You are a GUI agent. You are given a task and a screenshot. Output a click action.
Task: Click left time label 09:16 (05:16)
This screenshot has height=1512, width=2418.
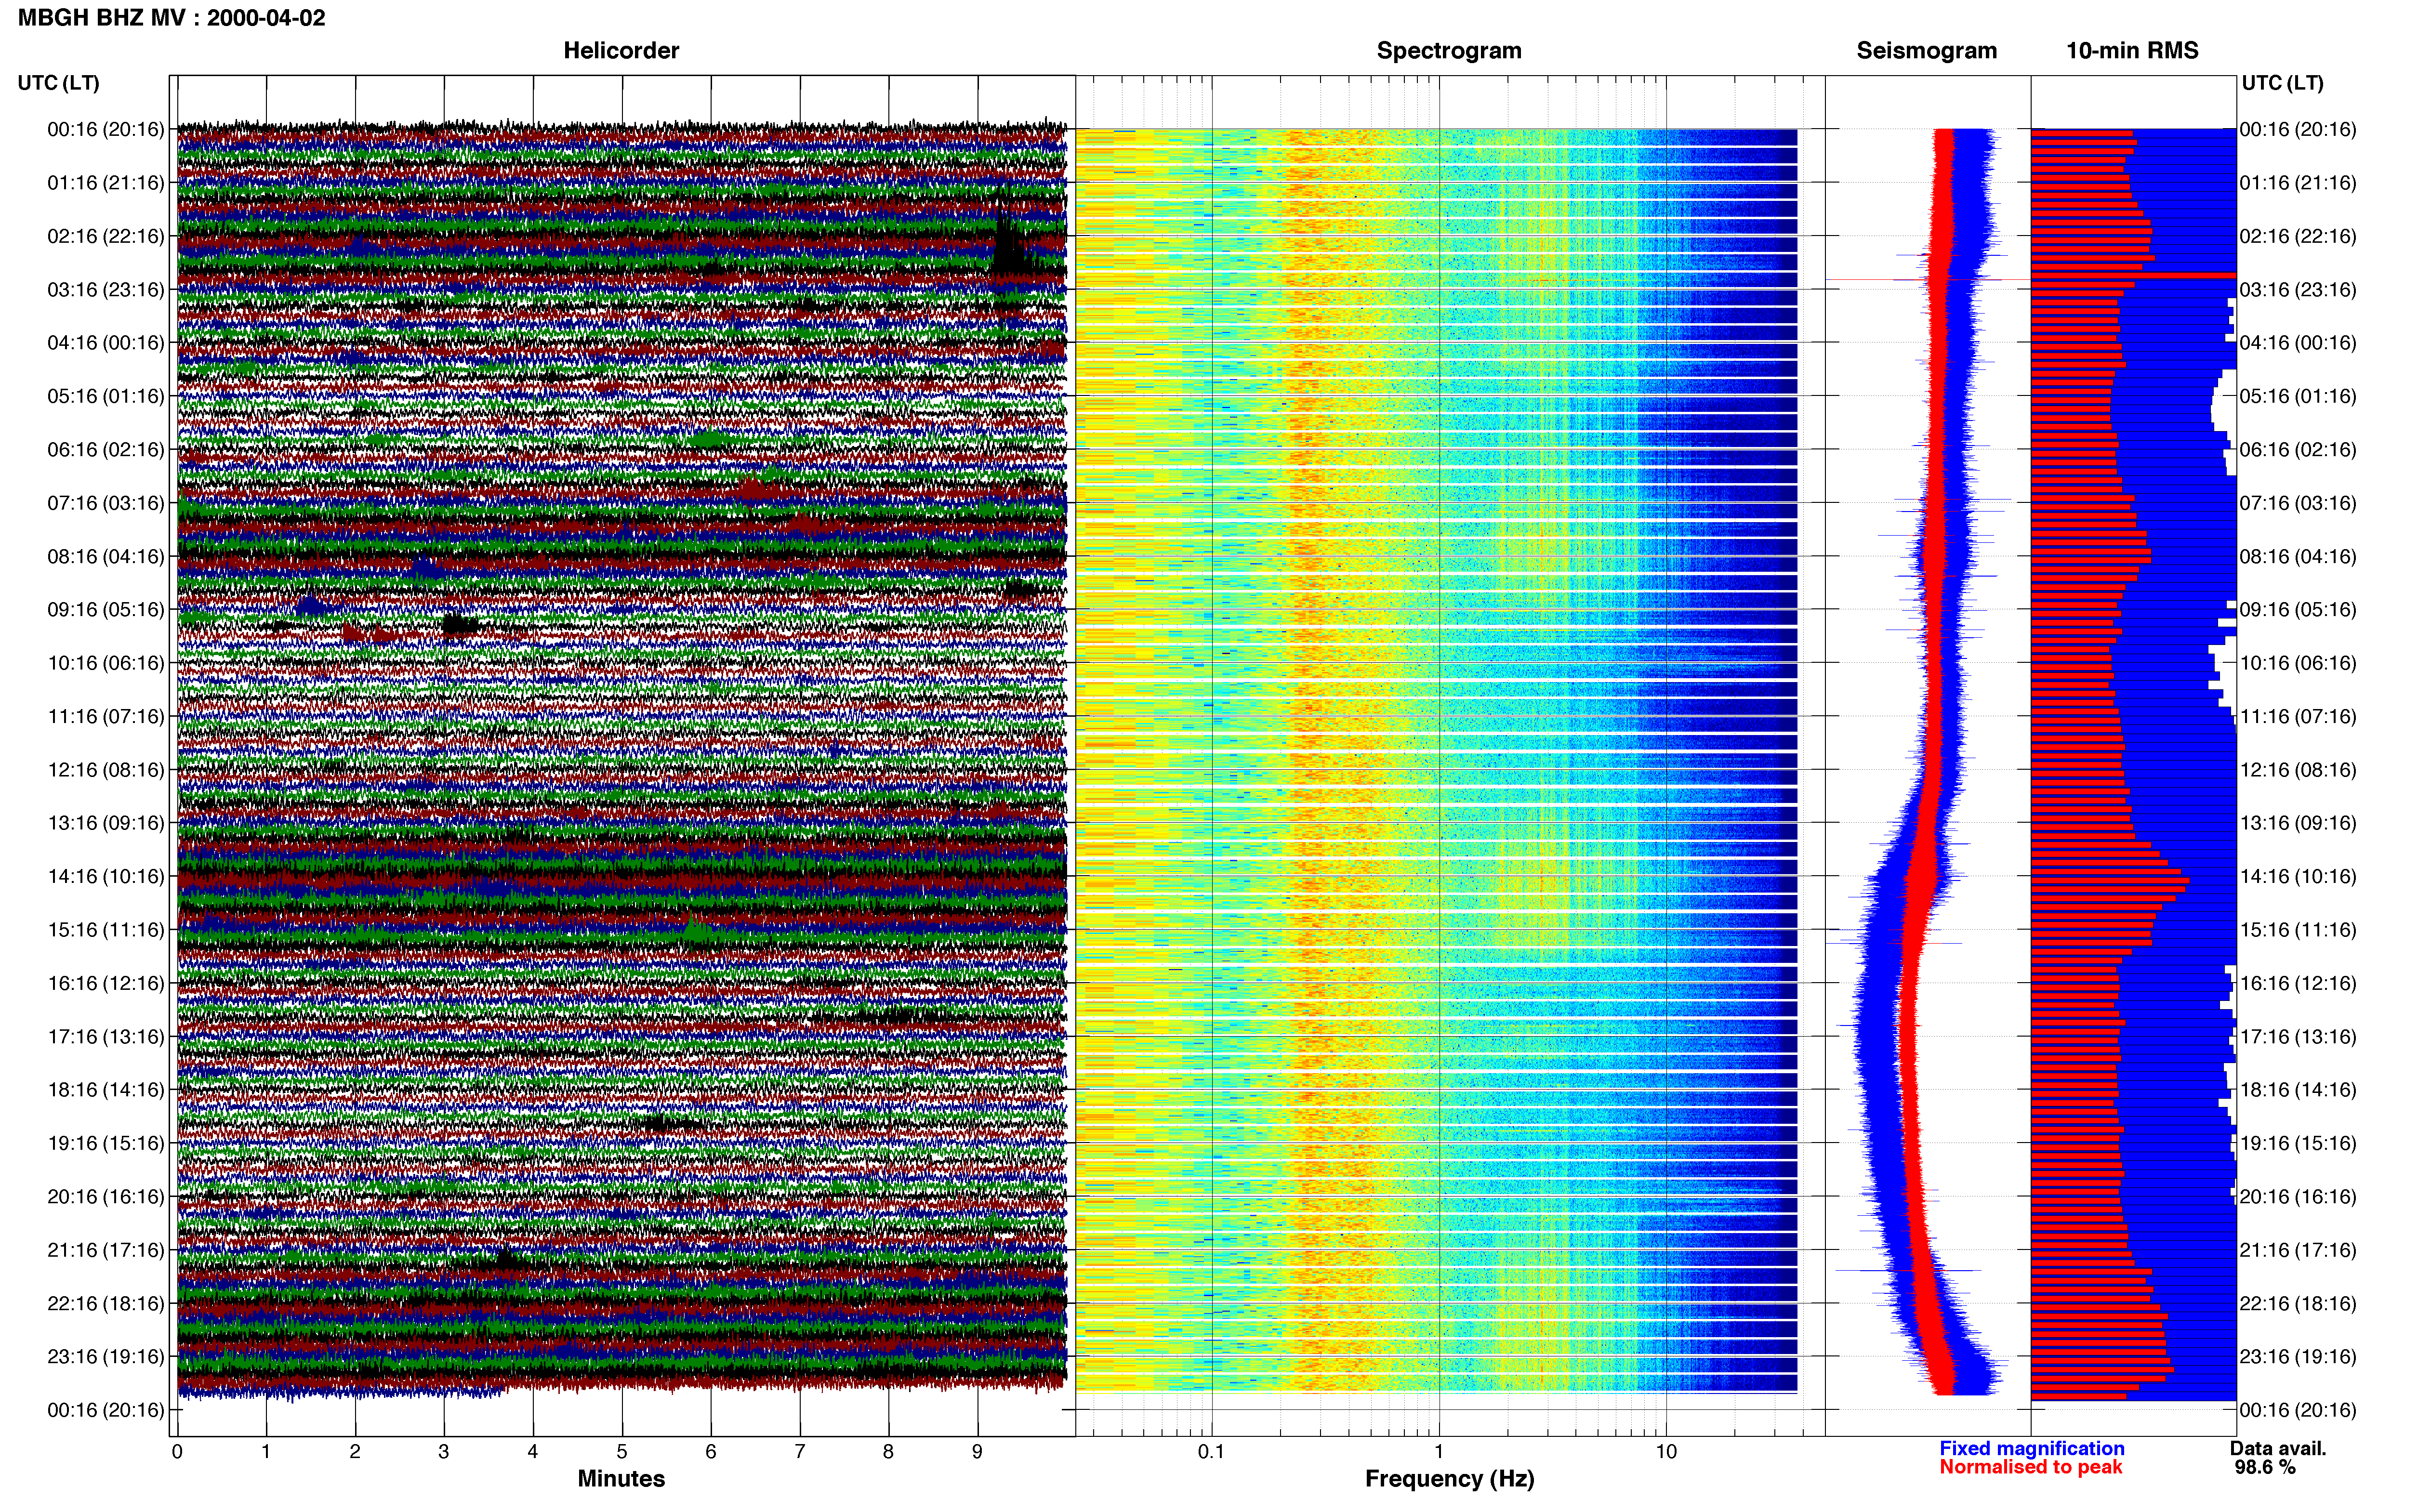tap(106, 610)
